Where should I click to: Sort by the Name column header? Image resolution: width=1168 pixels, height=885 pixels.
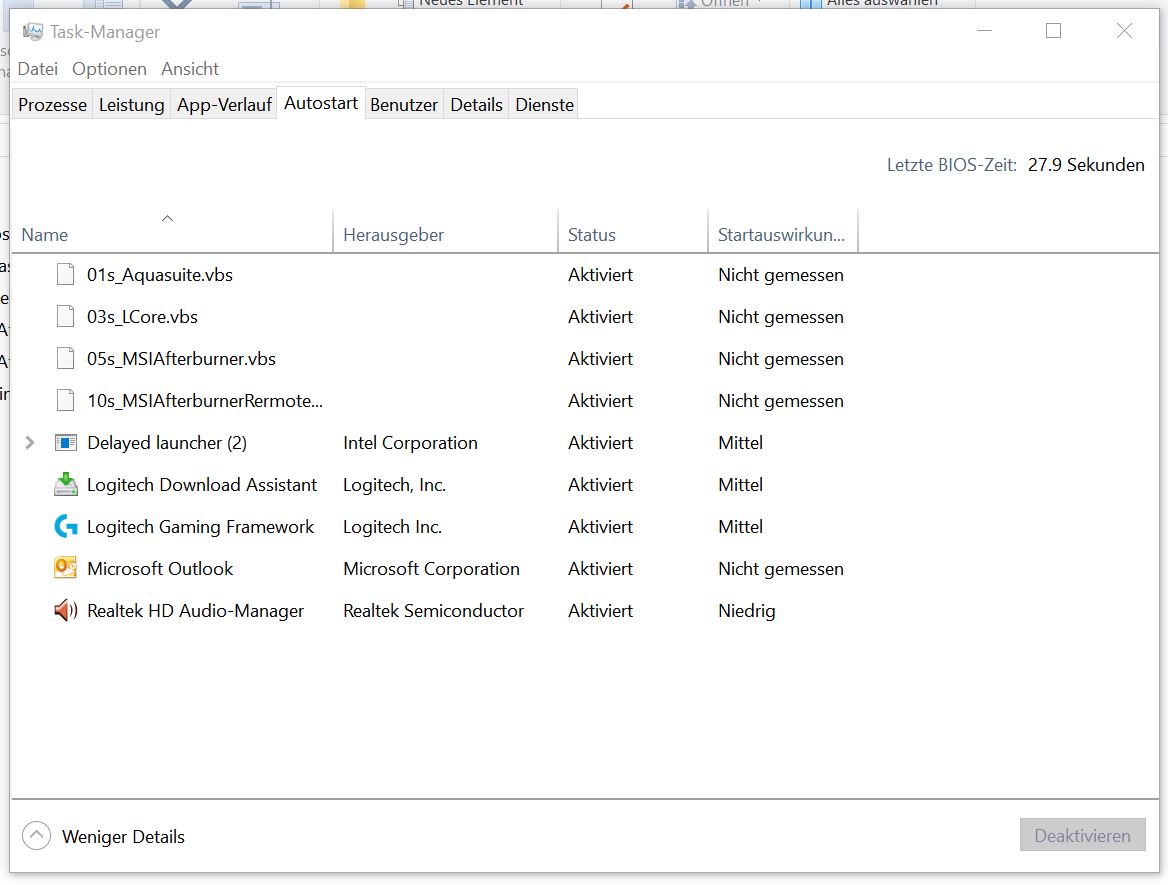tap(172, 231)
